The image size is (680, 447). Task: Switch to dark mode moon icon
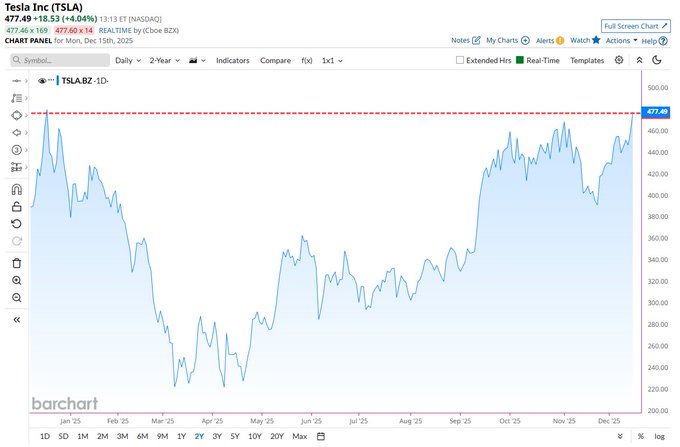coord(657,60)
